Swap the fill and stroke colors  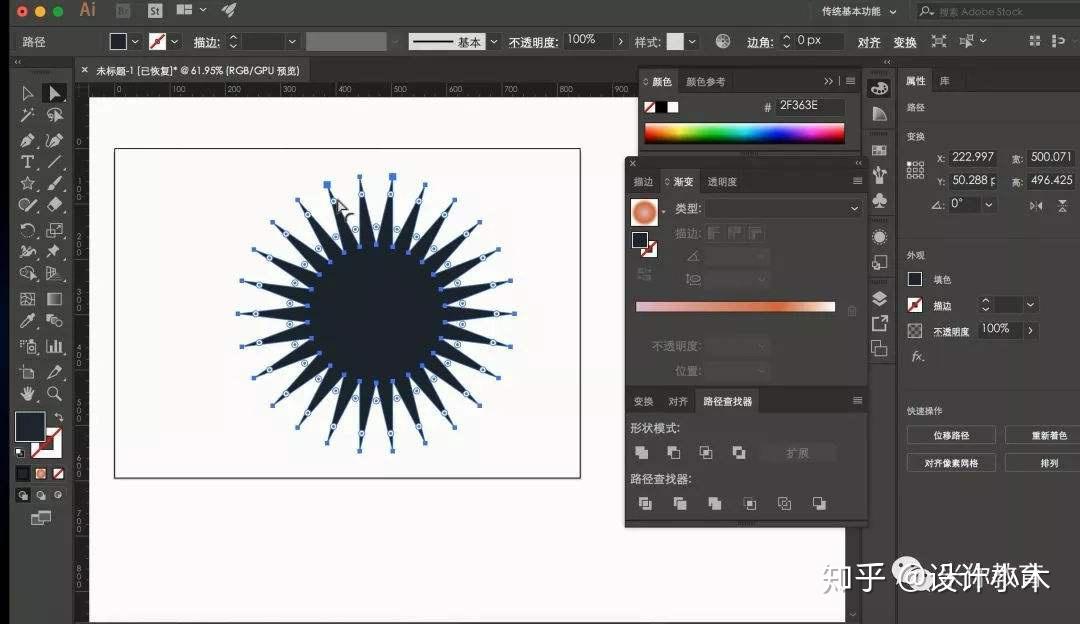[x=59, y=416]
